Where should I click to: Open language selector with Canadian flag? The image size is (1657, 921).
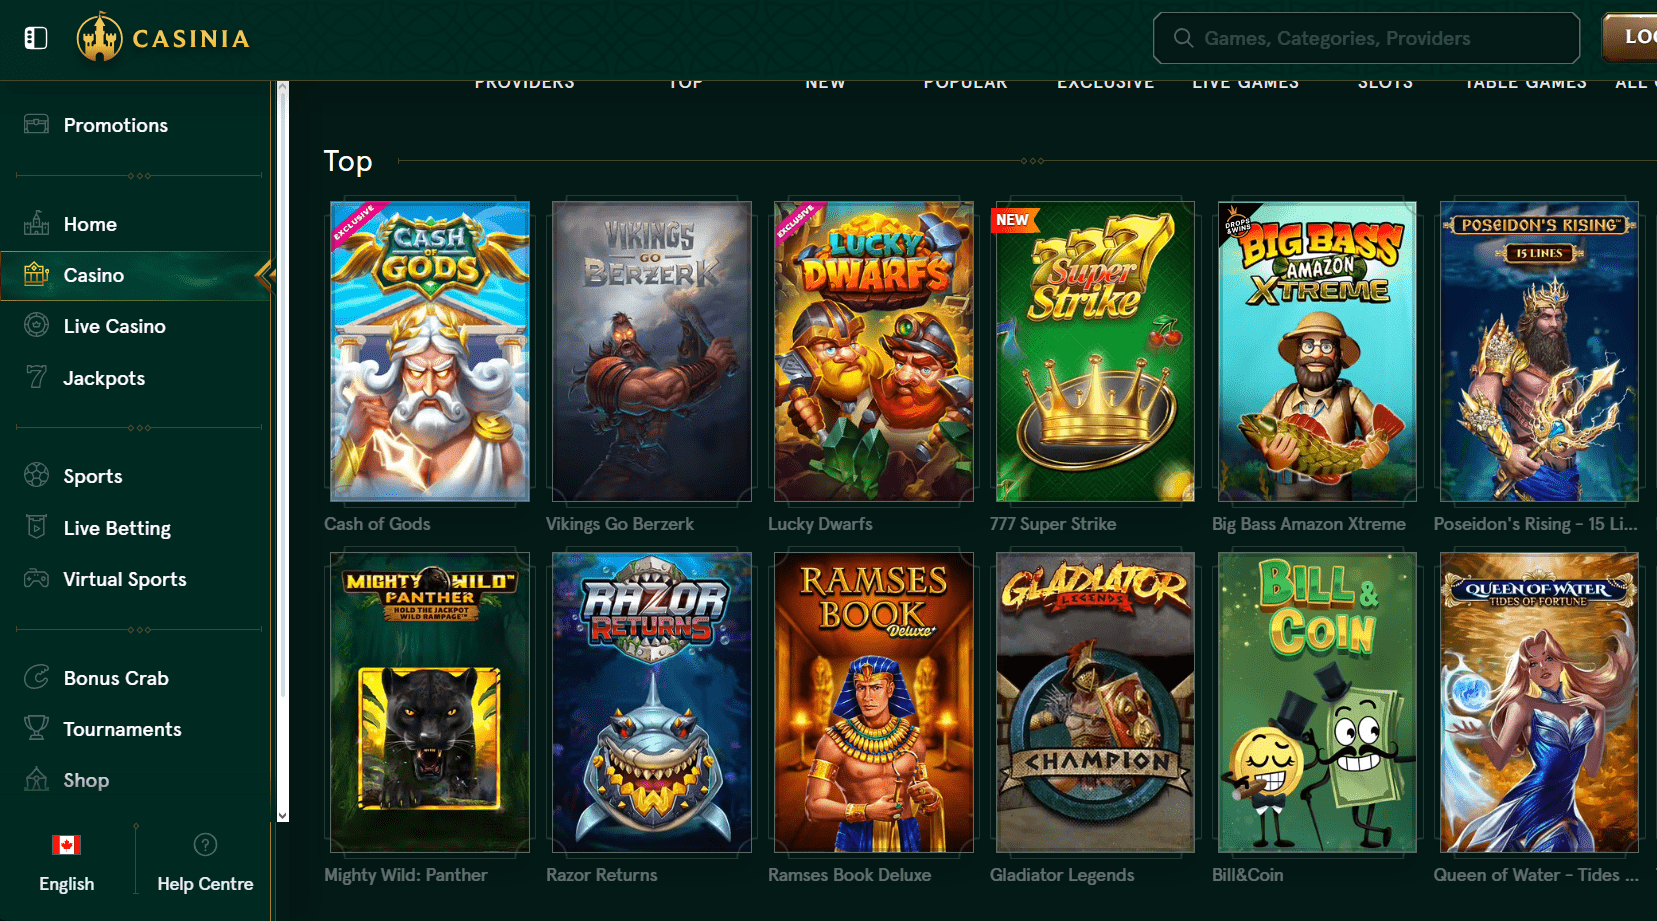[x=66, y=846]
